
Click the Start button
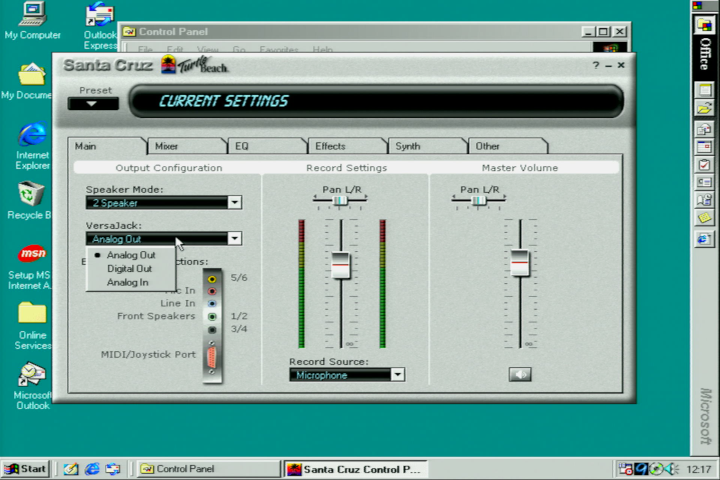tap(26, 469)
